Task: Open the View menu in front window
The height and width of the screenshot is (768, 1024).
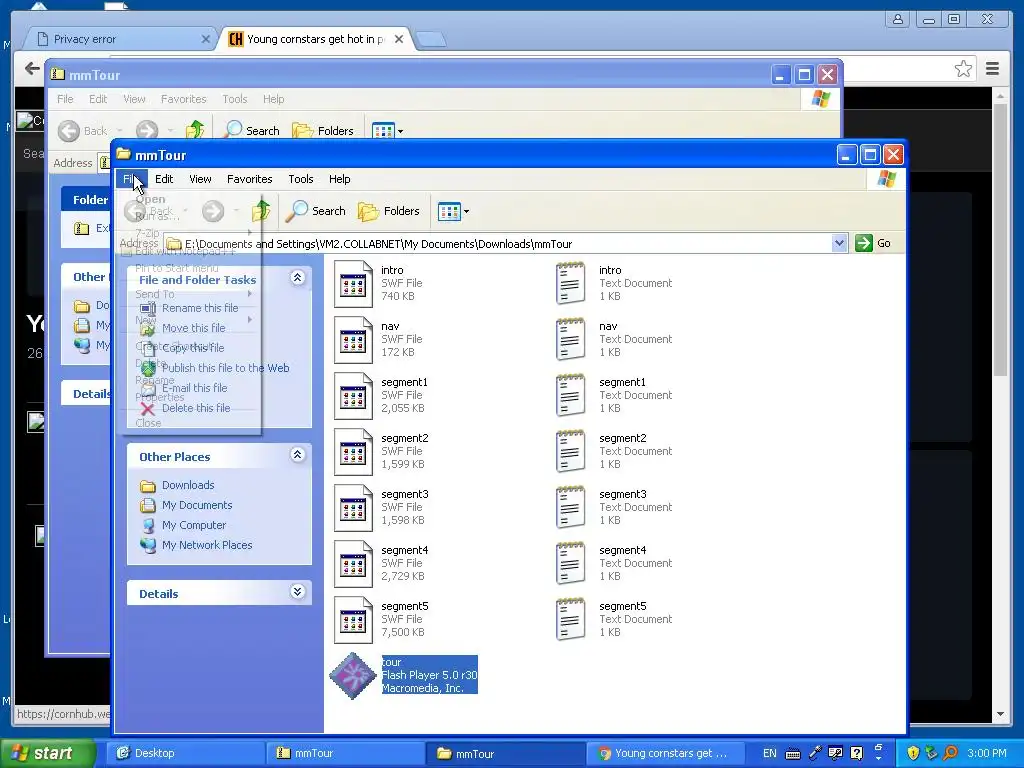Action: pos(200,179)
